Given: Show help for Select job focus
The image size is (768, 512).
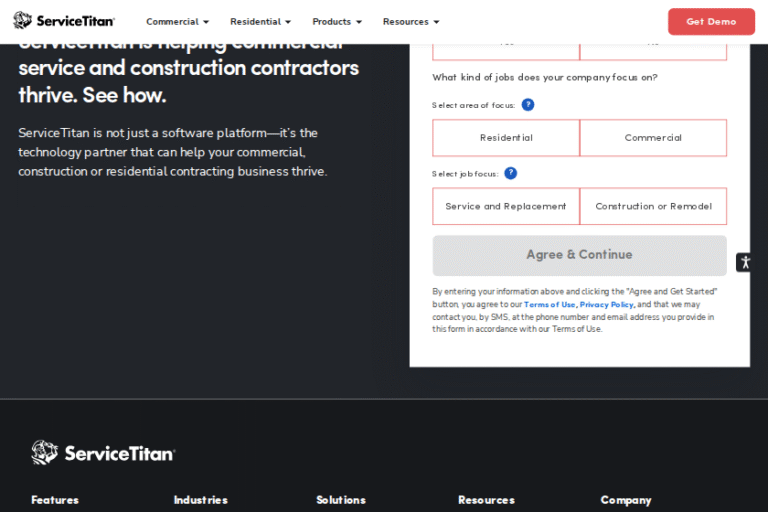Looking at the screenshot, I should (510, 173).
